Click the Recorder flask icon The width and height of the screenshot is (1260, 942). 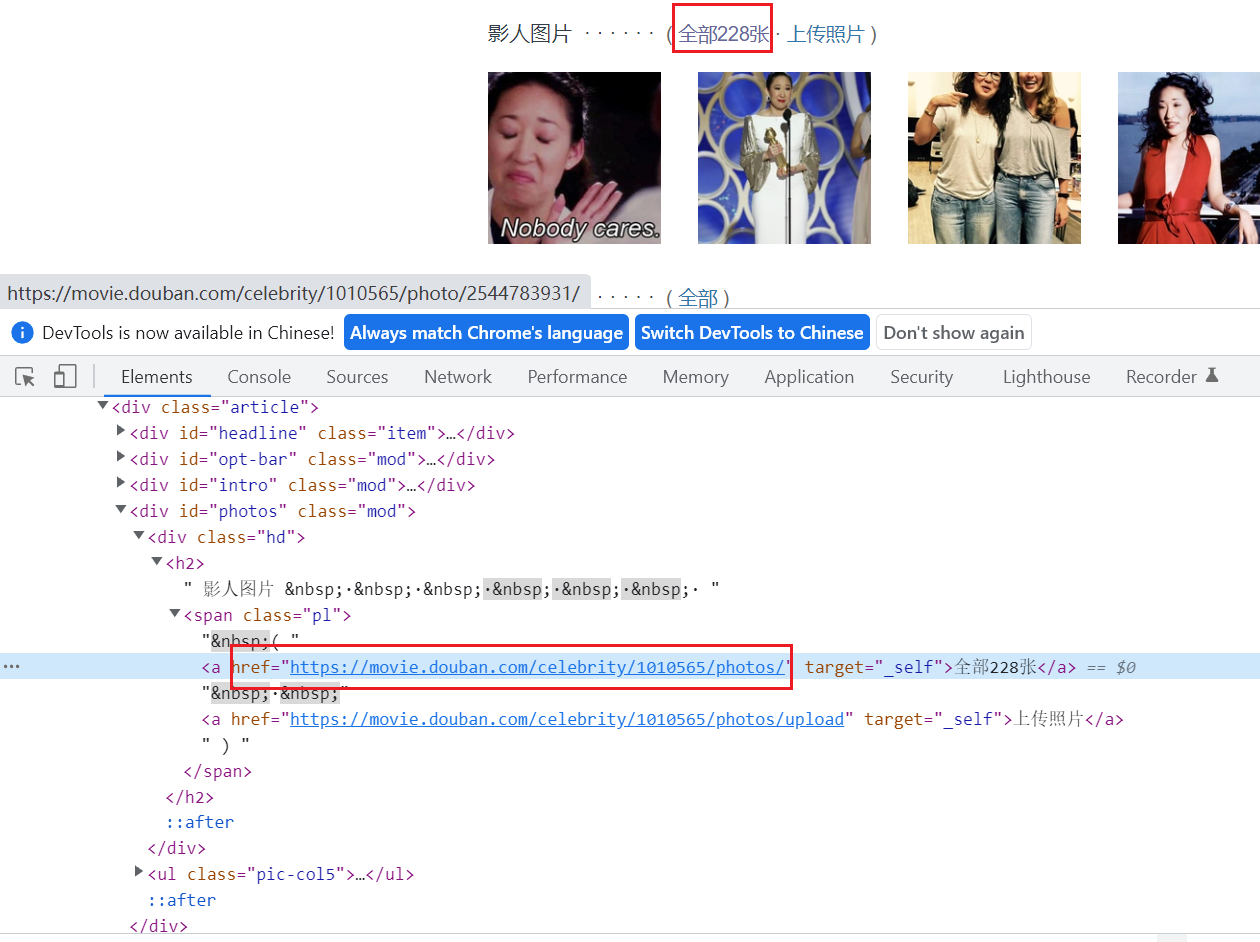click(1212, 376)
